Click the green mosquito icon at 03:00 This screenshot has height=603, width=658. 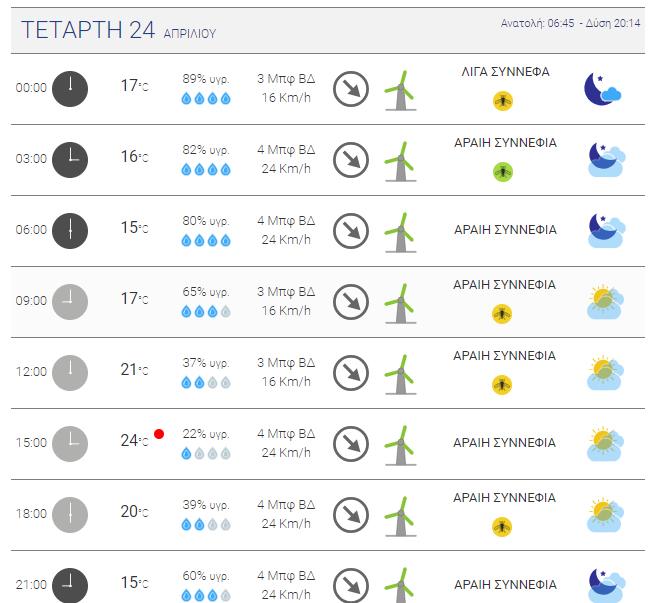503,172
